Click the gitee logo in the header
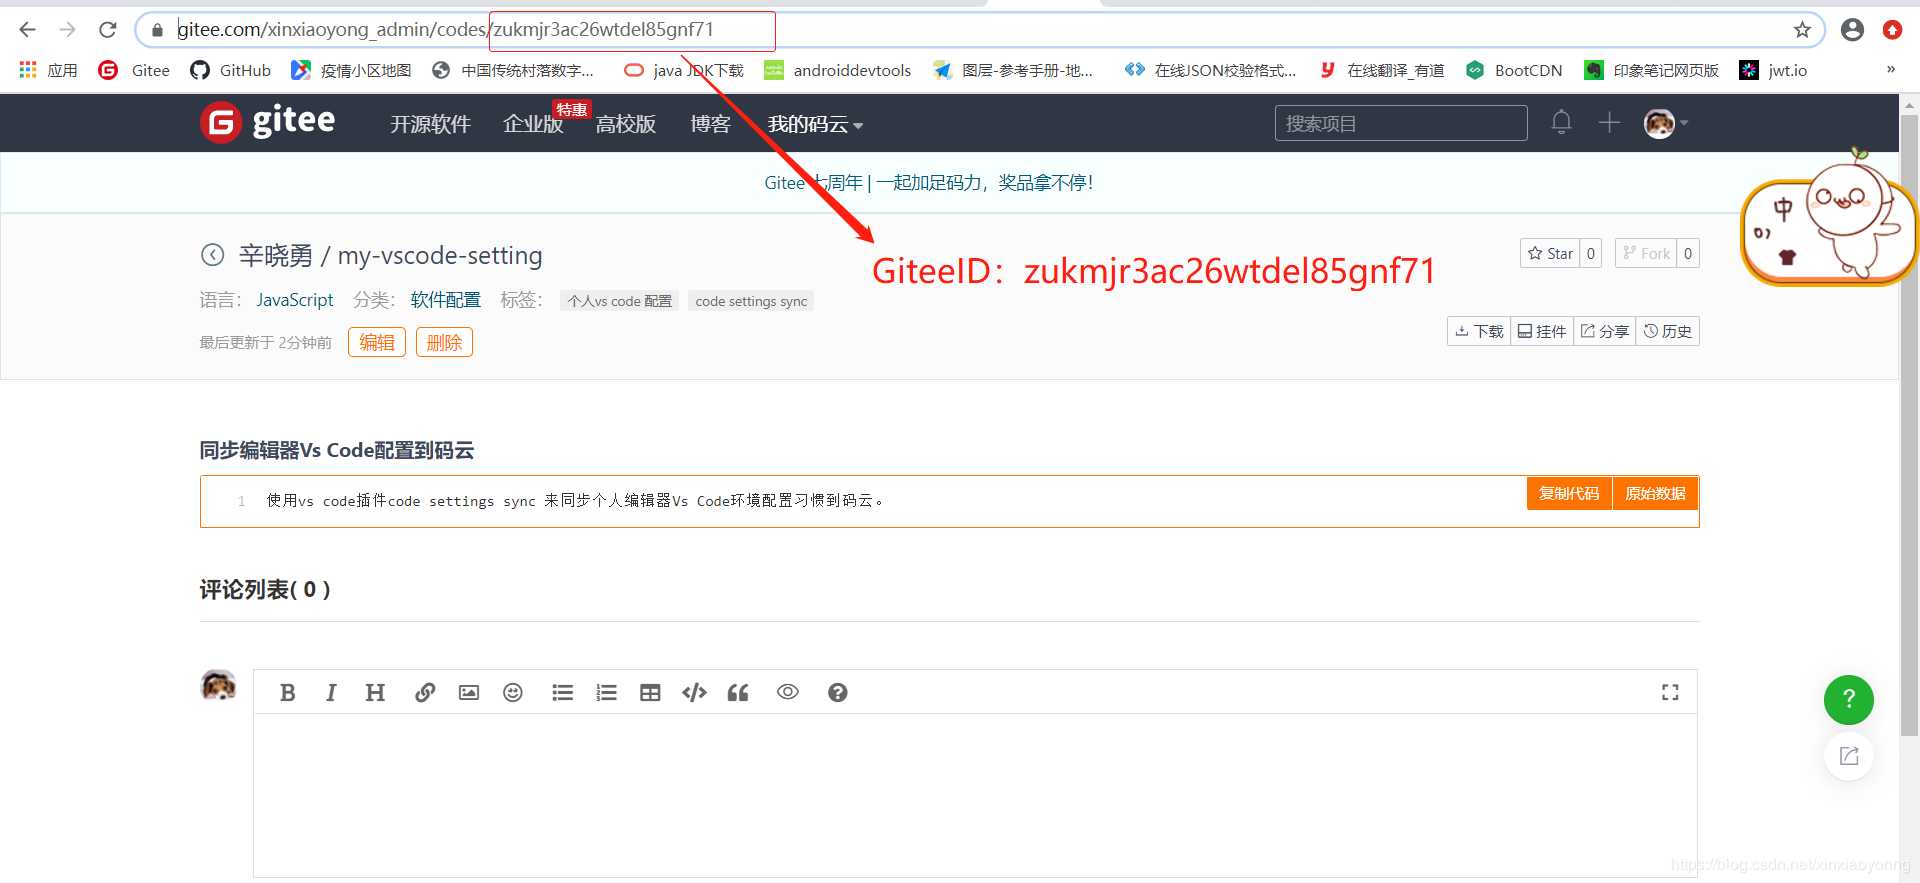This screenshot has height=883, width=1920. [268, 122]
